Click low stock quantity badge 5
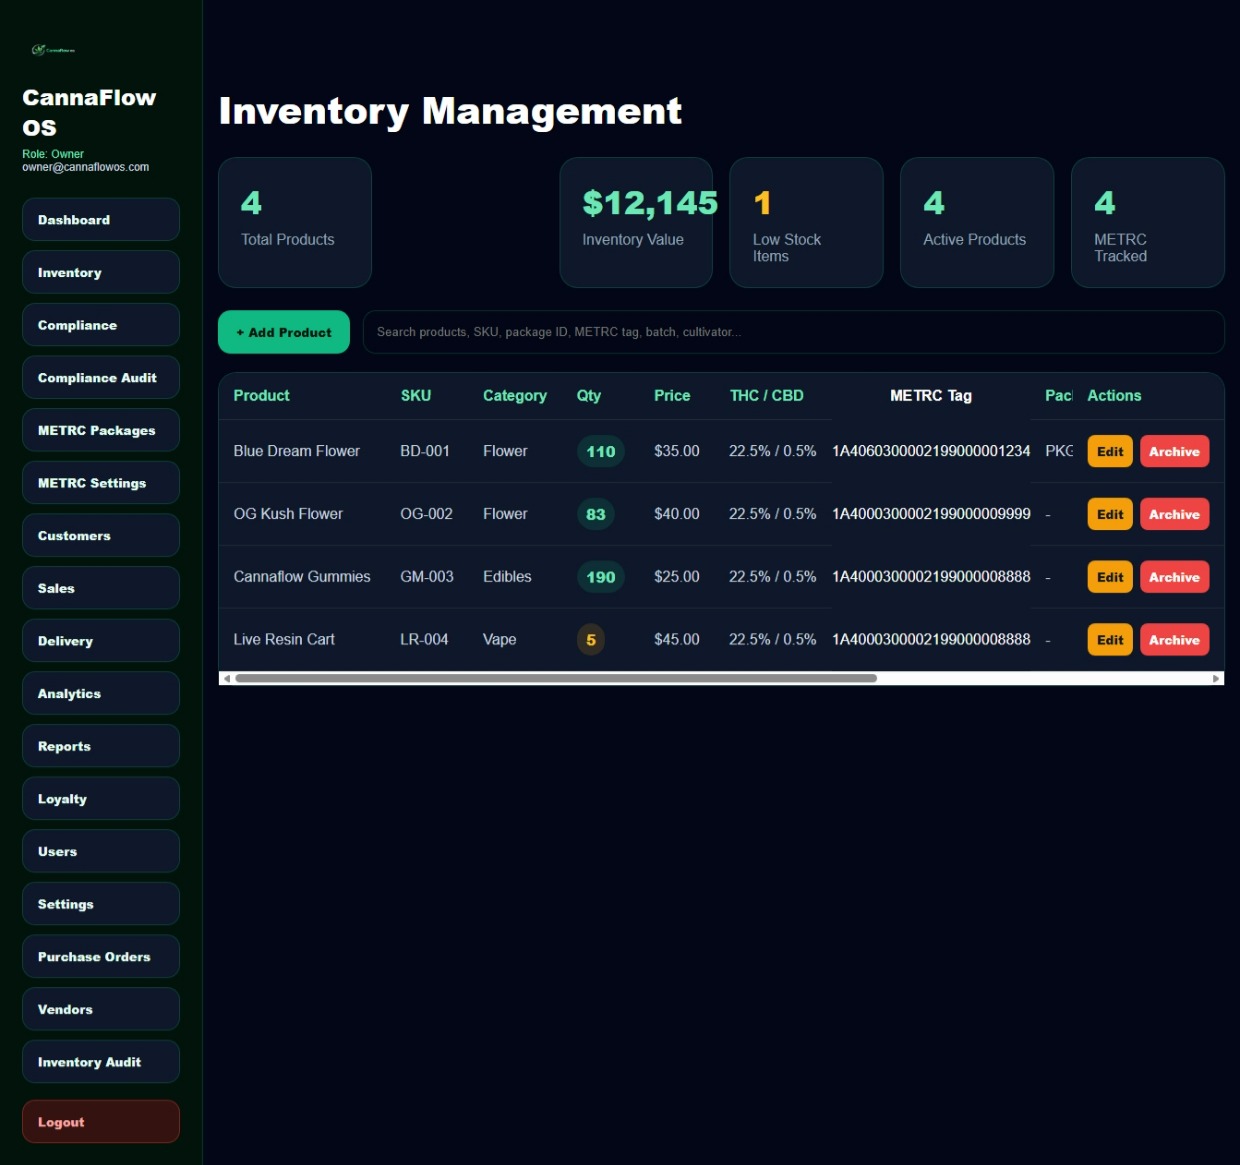Viewport: 1240px width, 1165px height. [x=591, y=640]
